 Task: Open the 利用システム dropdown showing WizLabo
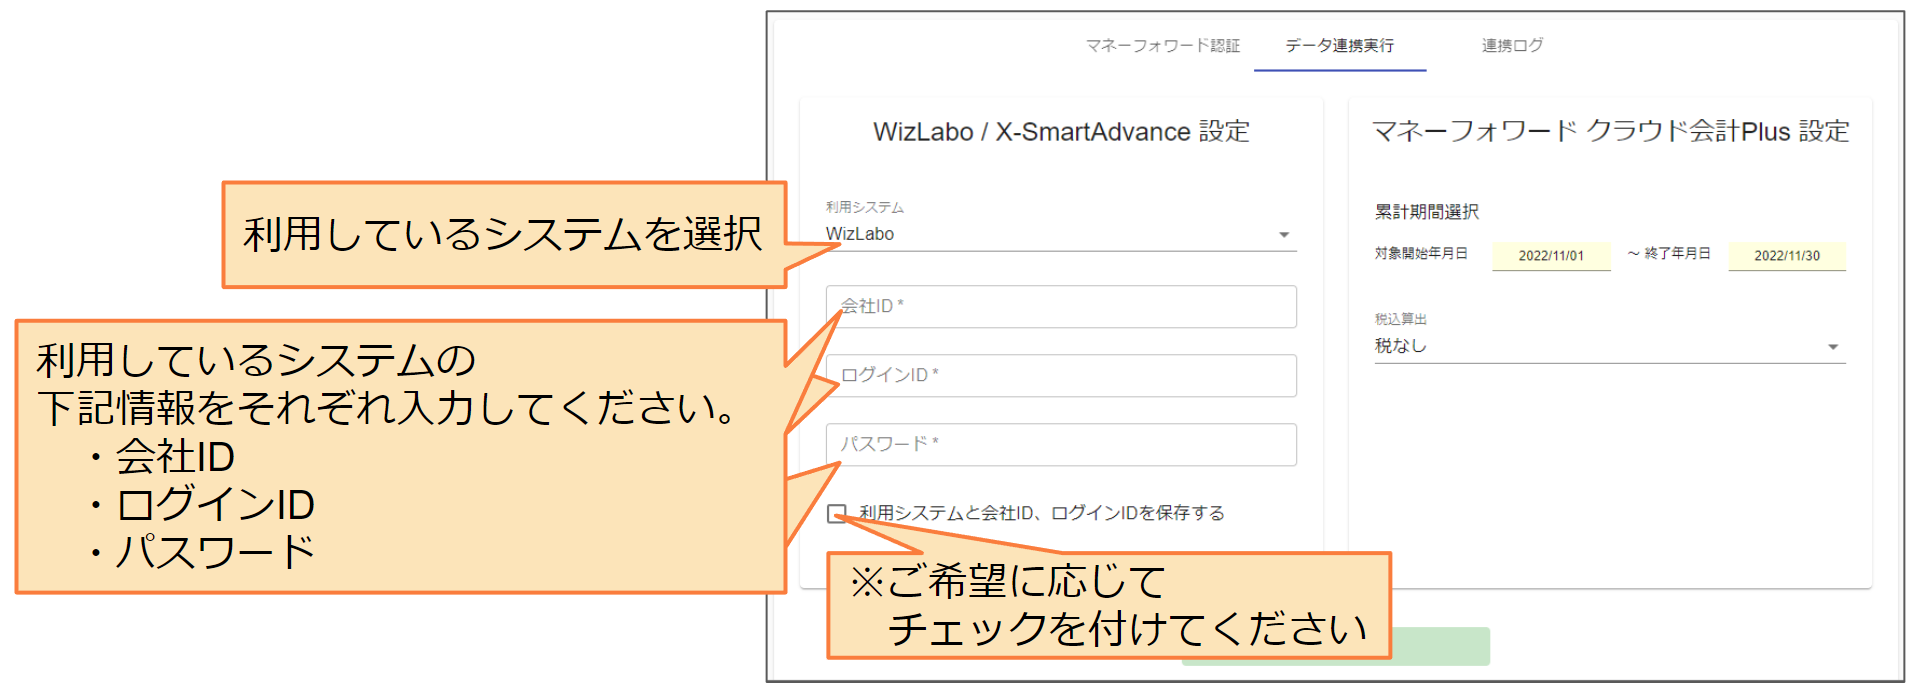click(1061, 234)
